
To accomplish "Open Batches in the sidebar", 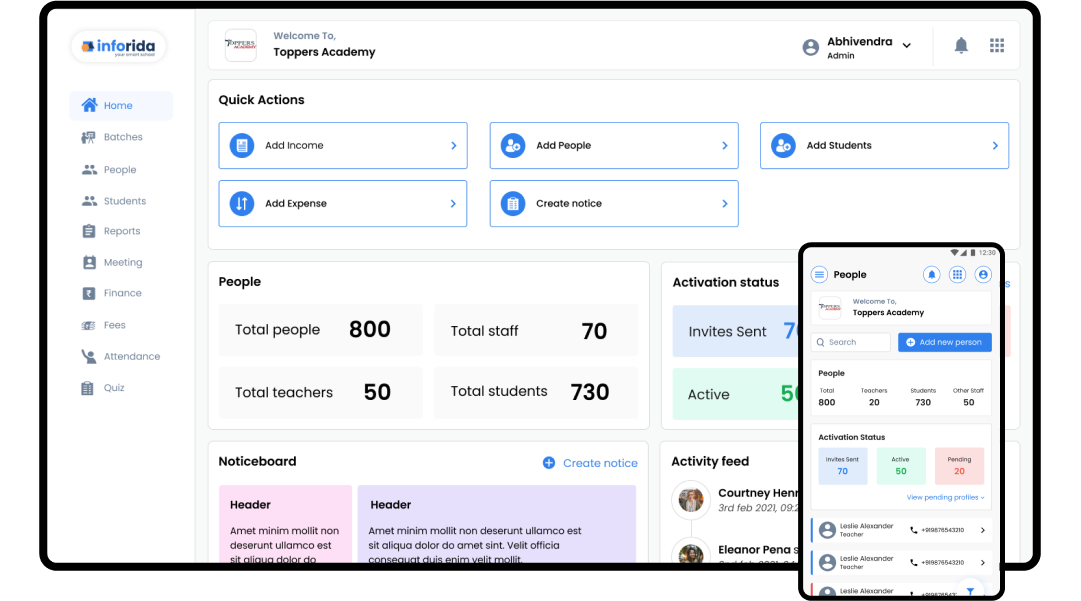I will click(x=121, y=137).
